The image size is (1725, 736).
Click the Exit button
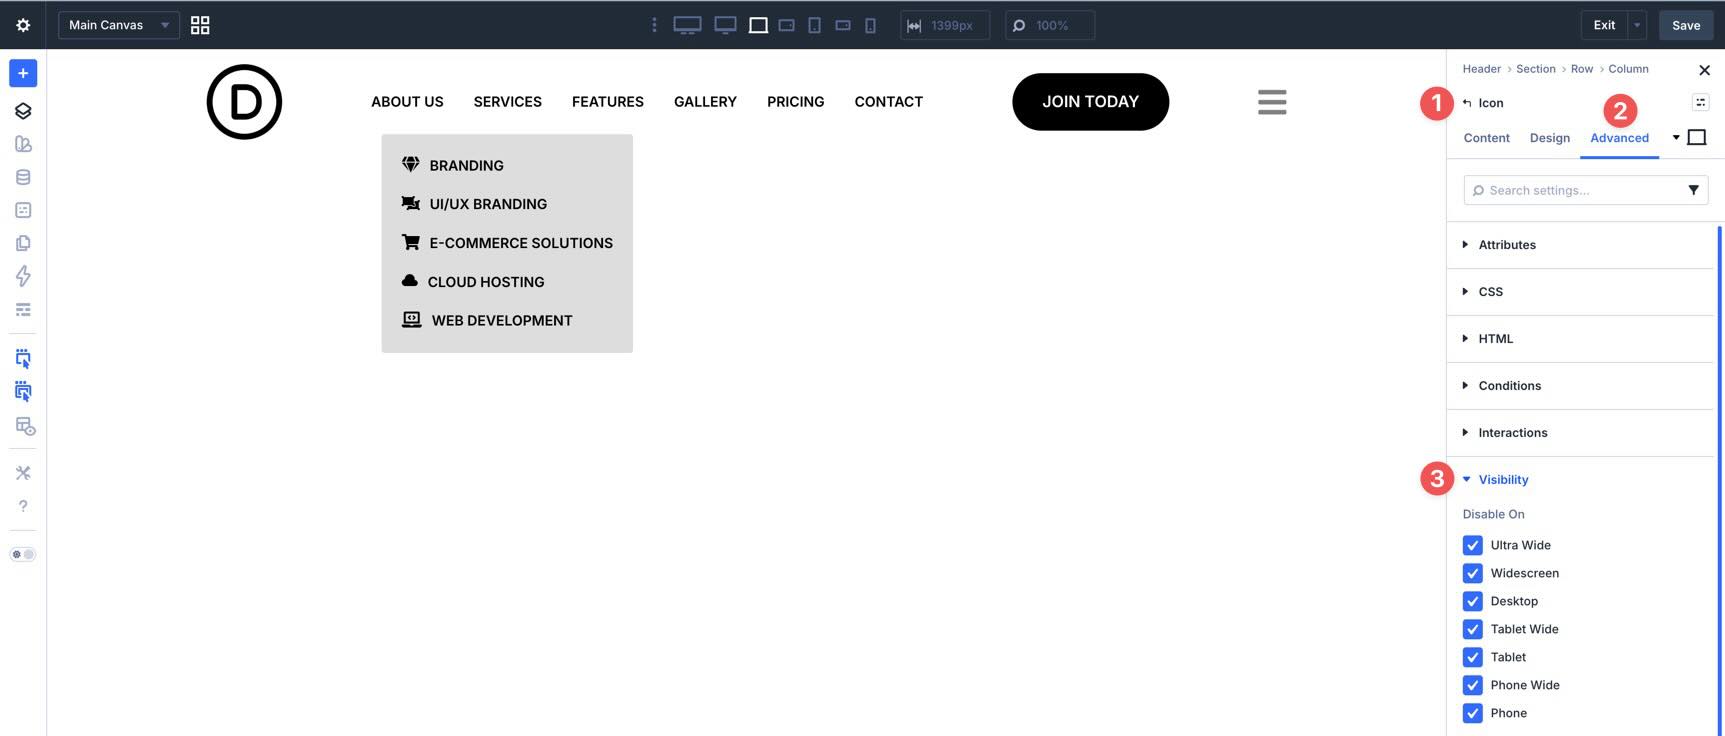pyautogui.click(x=1604, y=25)
